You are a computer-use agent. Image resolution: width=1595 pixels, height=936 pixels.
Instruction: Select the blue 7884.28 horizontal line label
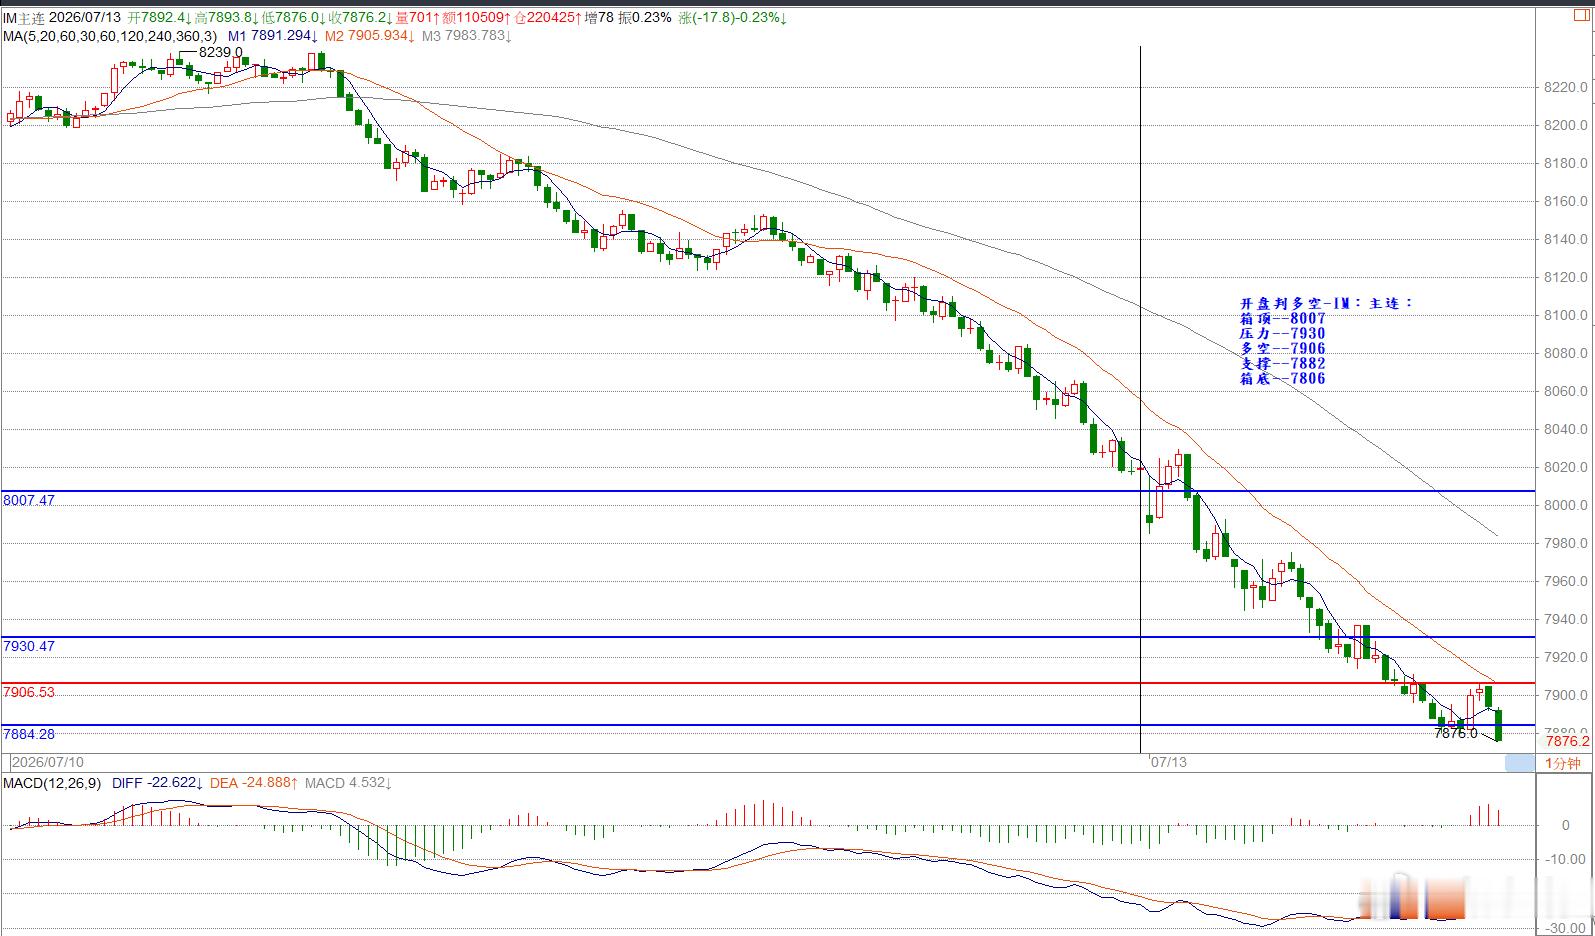pos(29,734)
